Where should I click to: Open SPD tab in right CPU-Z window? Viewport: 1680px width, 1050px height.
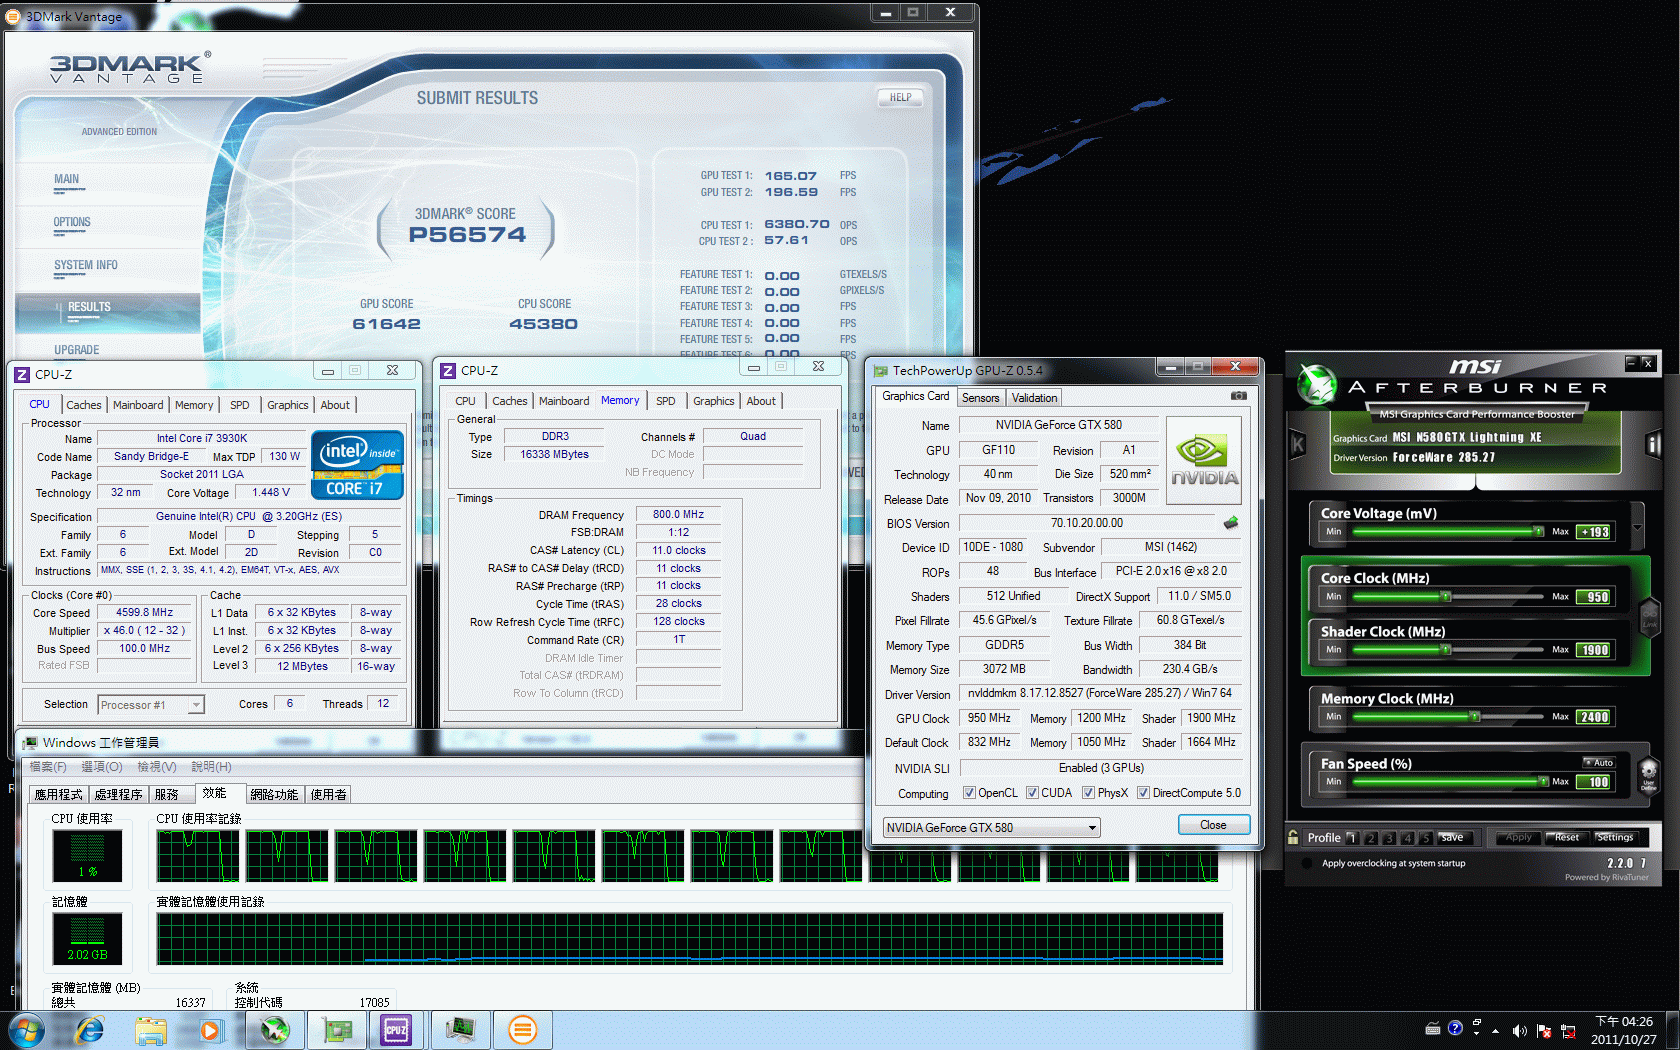666,401
